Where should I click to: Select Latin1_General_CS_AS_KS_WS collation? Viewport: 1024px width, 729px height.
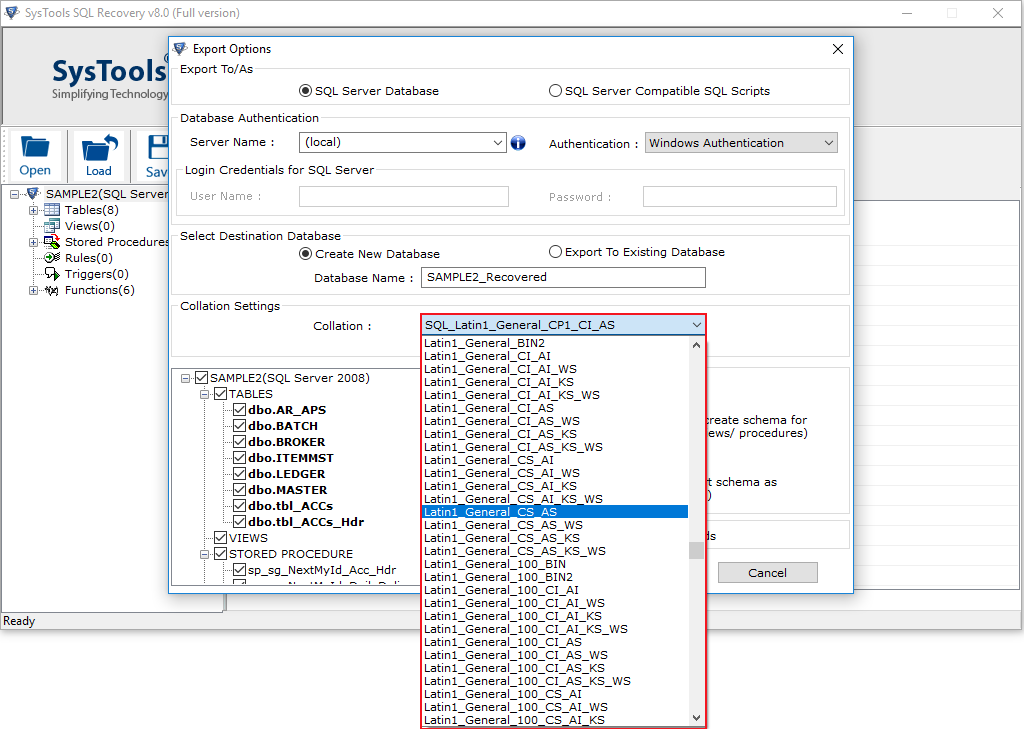point(555,551)
